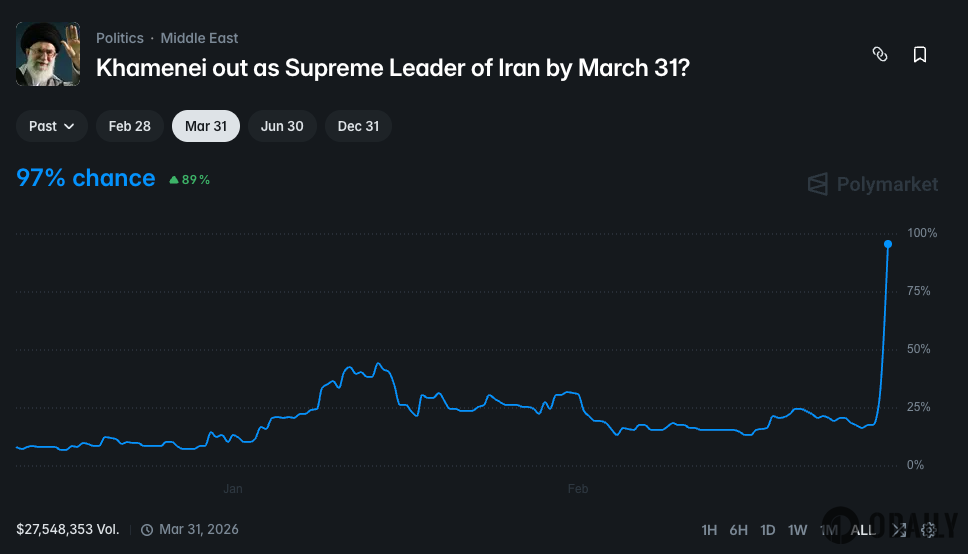Set chart range to 1H
Screen dimensions: 968x554
pyautogui.click(x=709, y=530)
